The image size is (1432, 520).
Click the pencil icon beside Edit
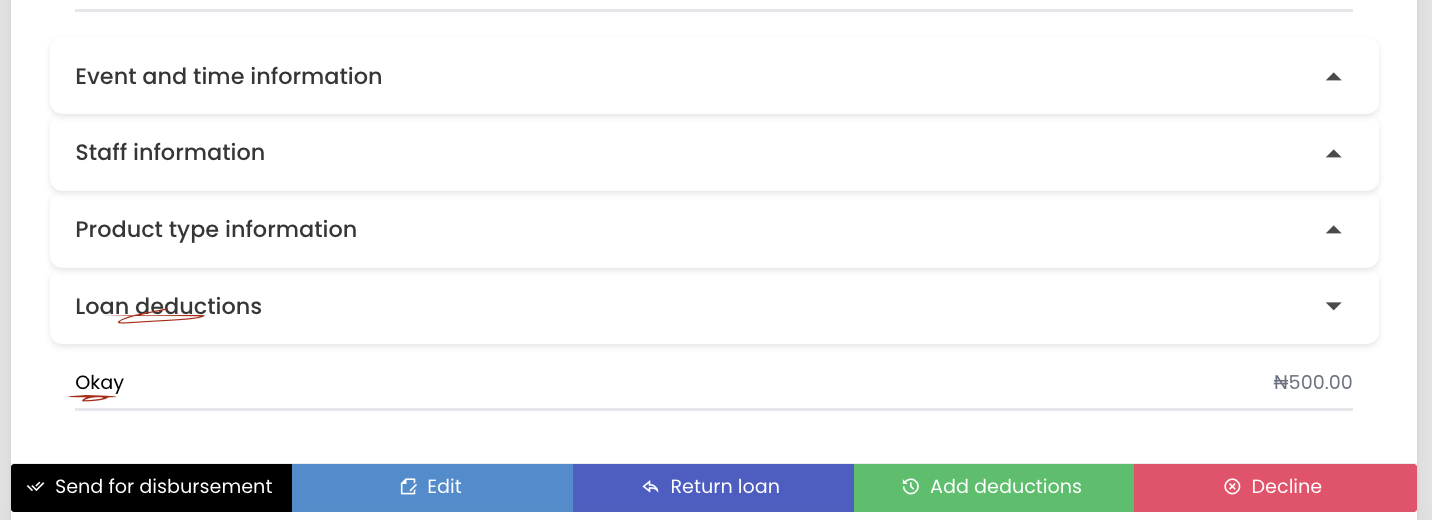tap(408, 487)
